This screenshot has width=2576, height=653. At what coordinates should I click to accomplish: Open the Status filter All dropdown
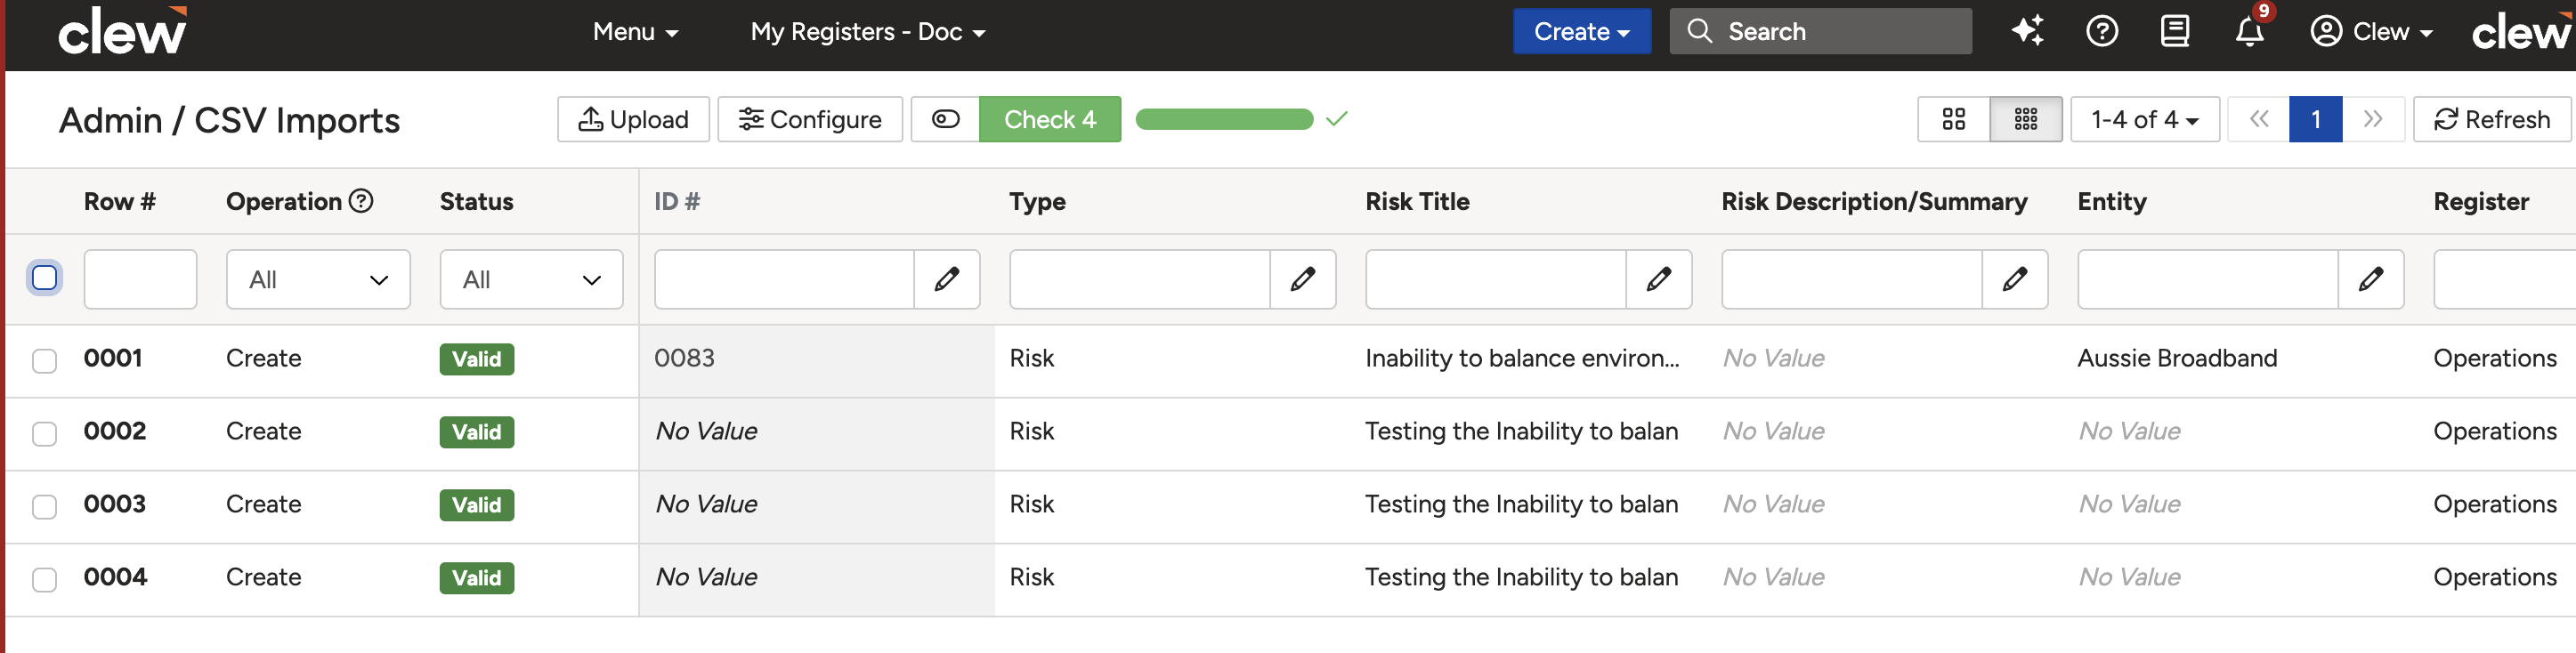coord(531,279)
